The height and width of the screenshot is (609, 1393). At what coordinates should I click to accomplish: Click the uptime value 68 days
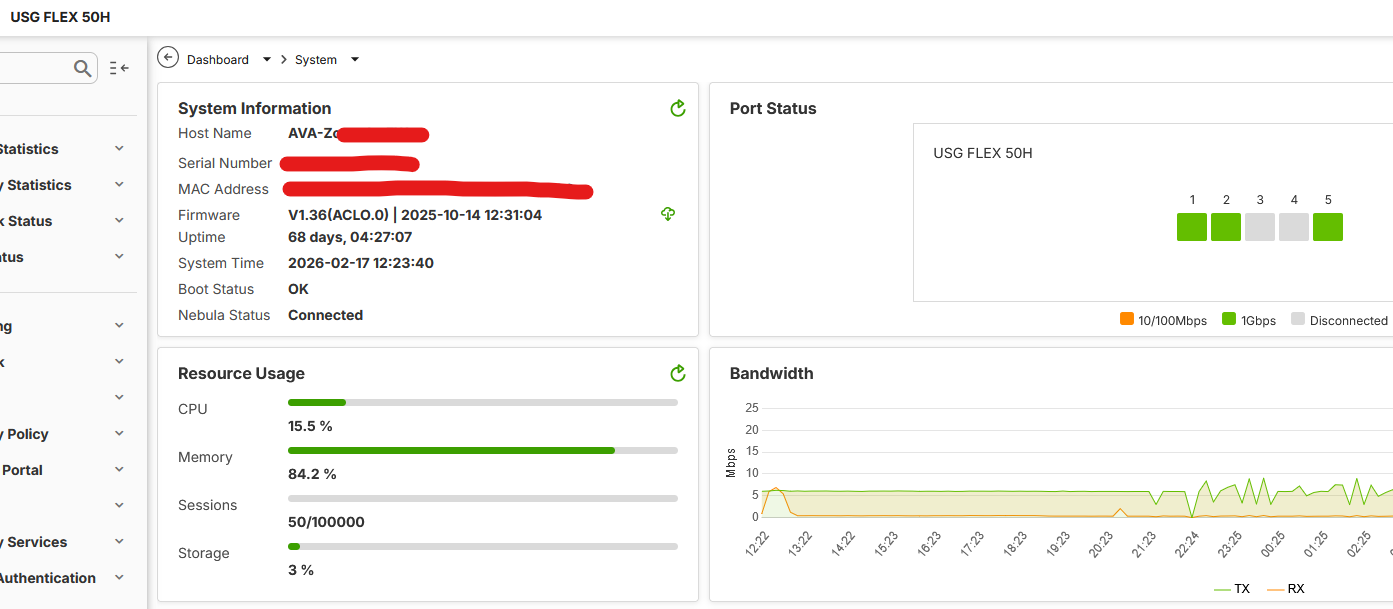[350, 237]
